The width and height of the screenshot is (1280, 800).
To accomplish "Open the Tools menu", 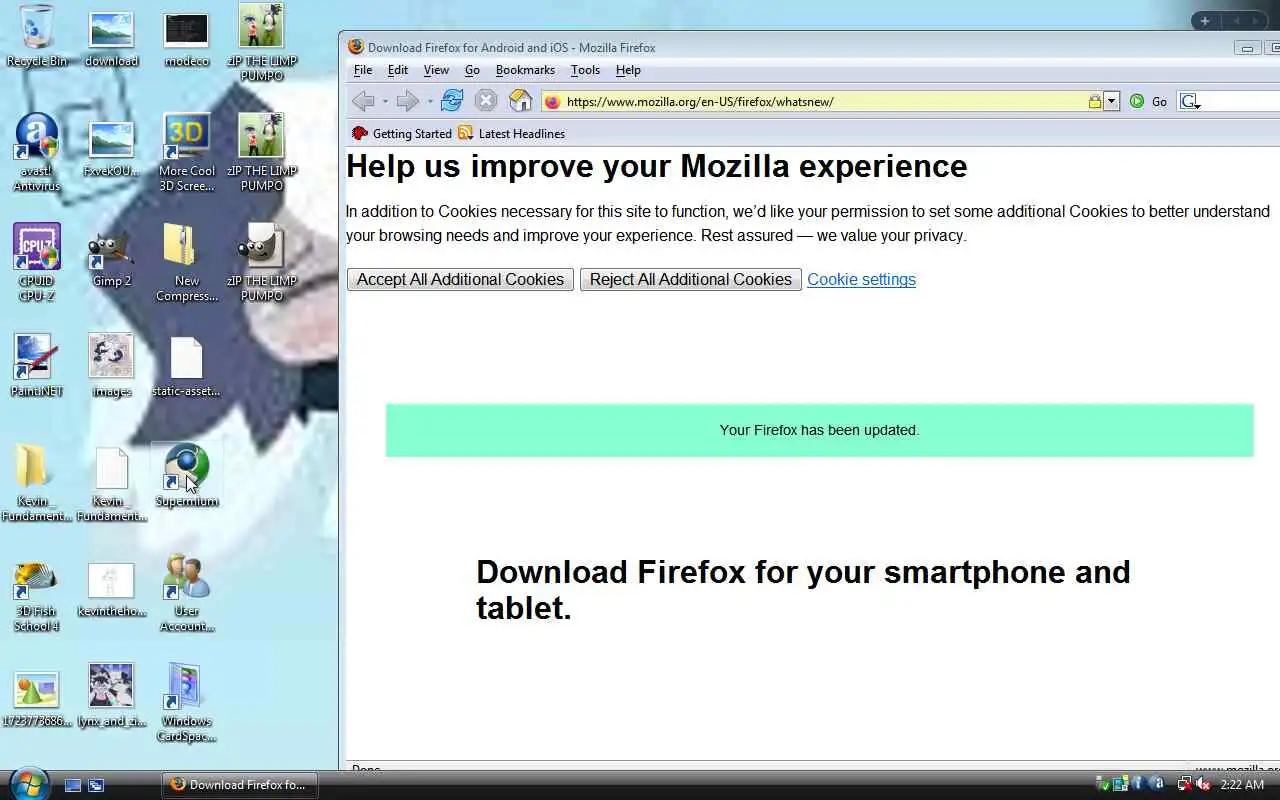I will (x=585, y=70).
